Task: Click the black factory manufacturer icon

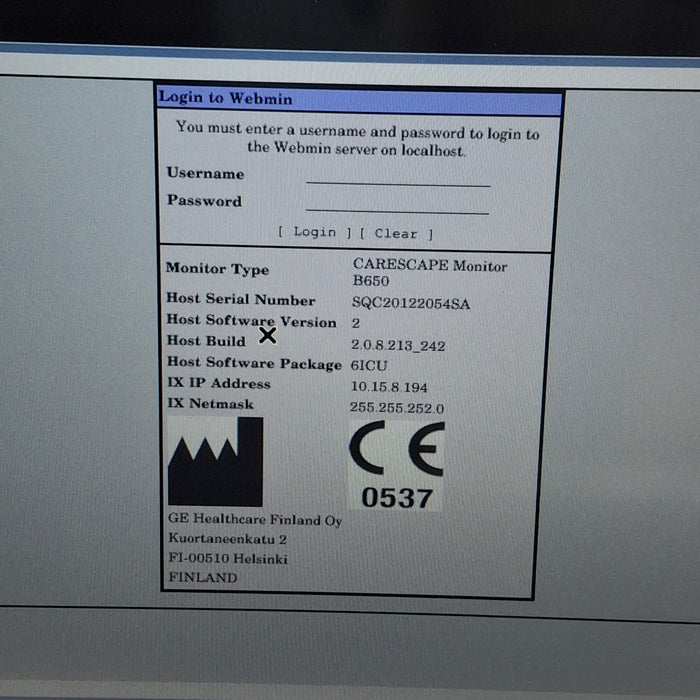Action: (215, 462)
